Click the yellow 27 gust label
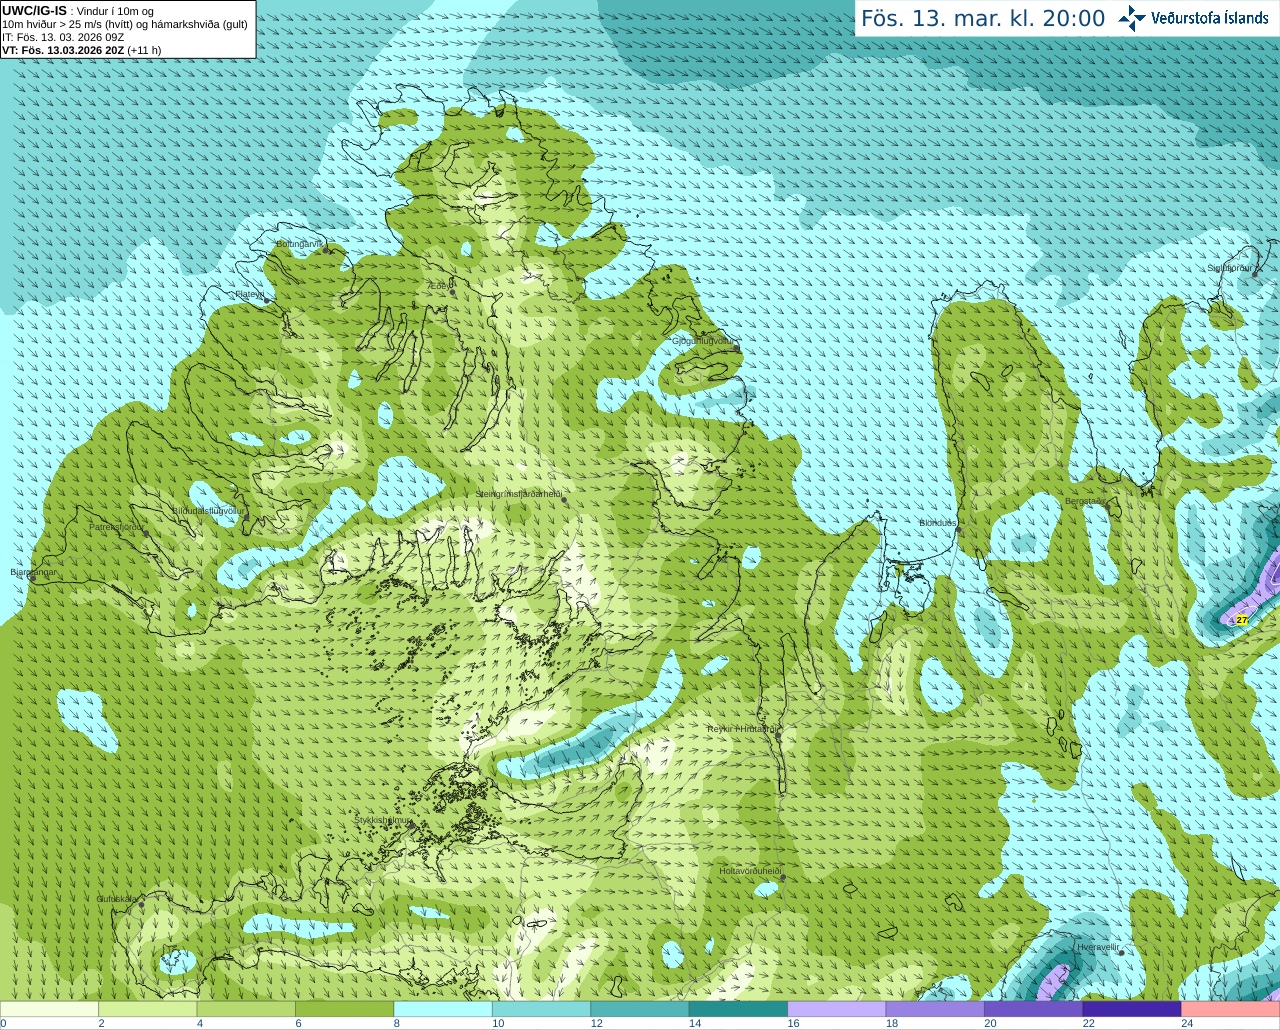Image resolution: width=1280 pixels, height=1030 pixels. pyautogui.click(x=1242, y=620)
